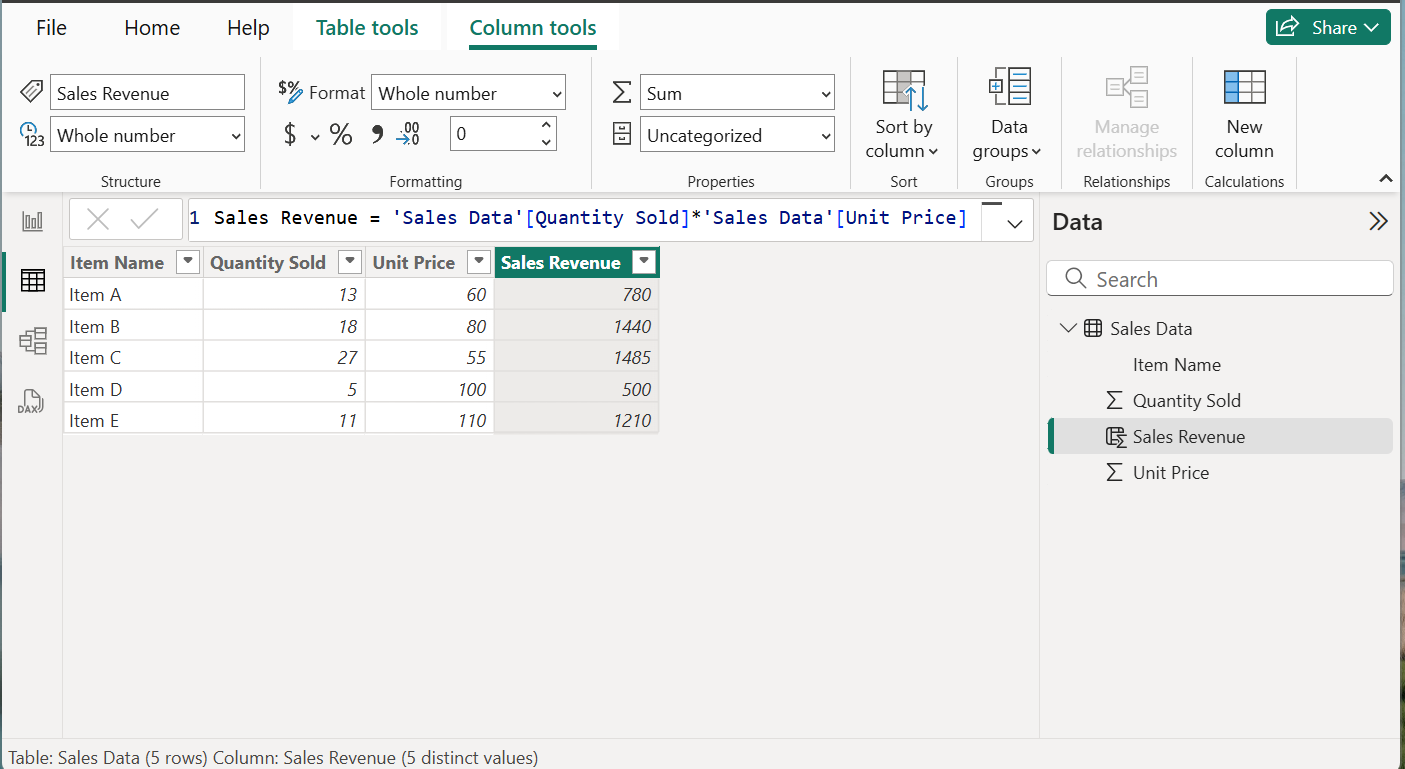
Task: Open the Sum summarization dropdown
Action: [x=737, y=94]
